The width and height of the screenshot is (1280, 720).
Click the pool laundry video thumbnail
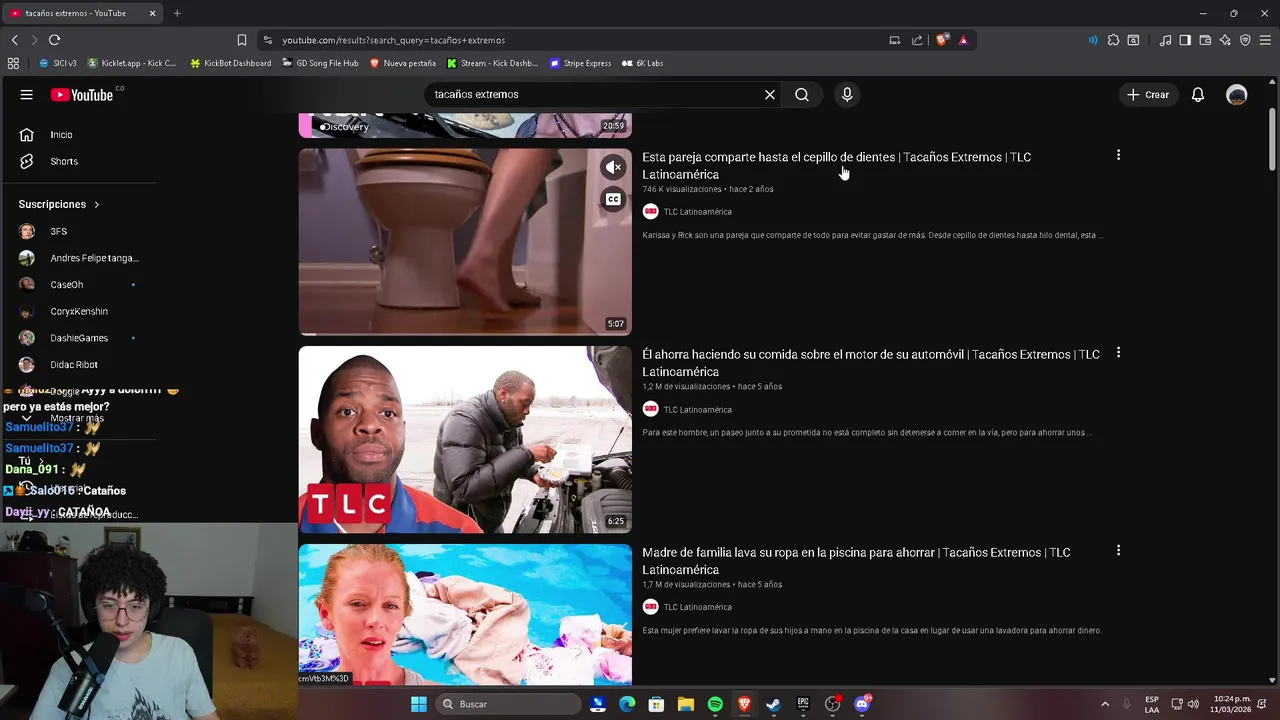[x=465, y=614]
